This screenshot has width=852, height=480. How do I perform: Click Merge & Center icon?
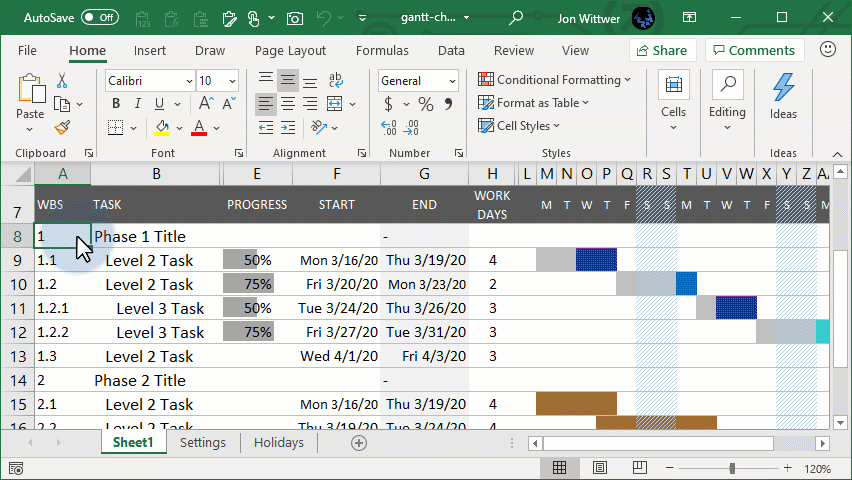click(x=335, y=103)
